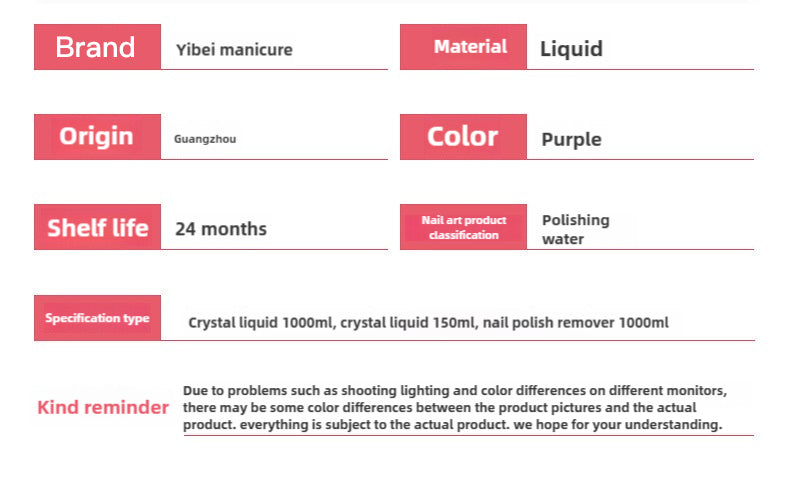
Task: Select the 24 months value
Action: pos(221,228)
